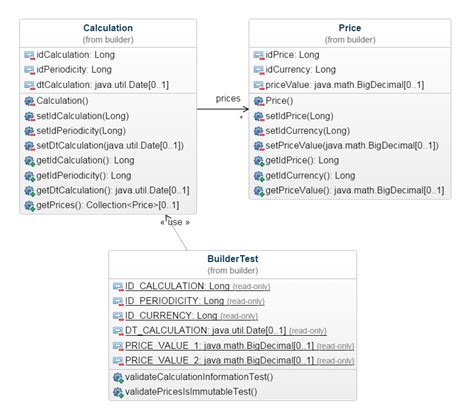Click the multiplicity asterisk near Price class
474x418 pixels.
(241, 118)
